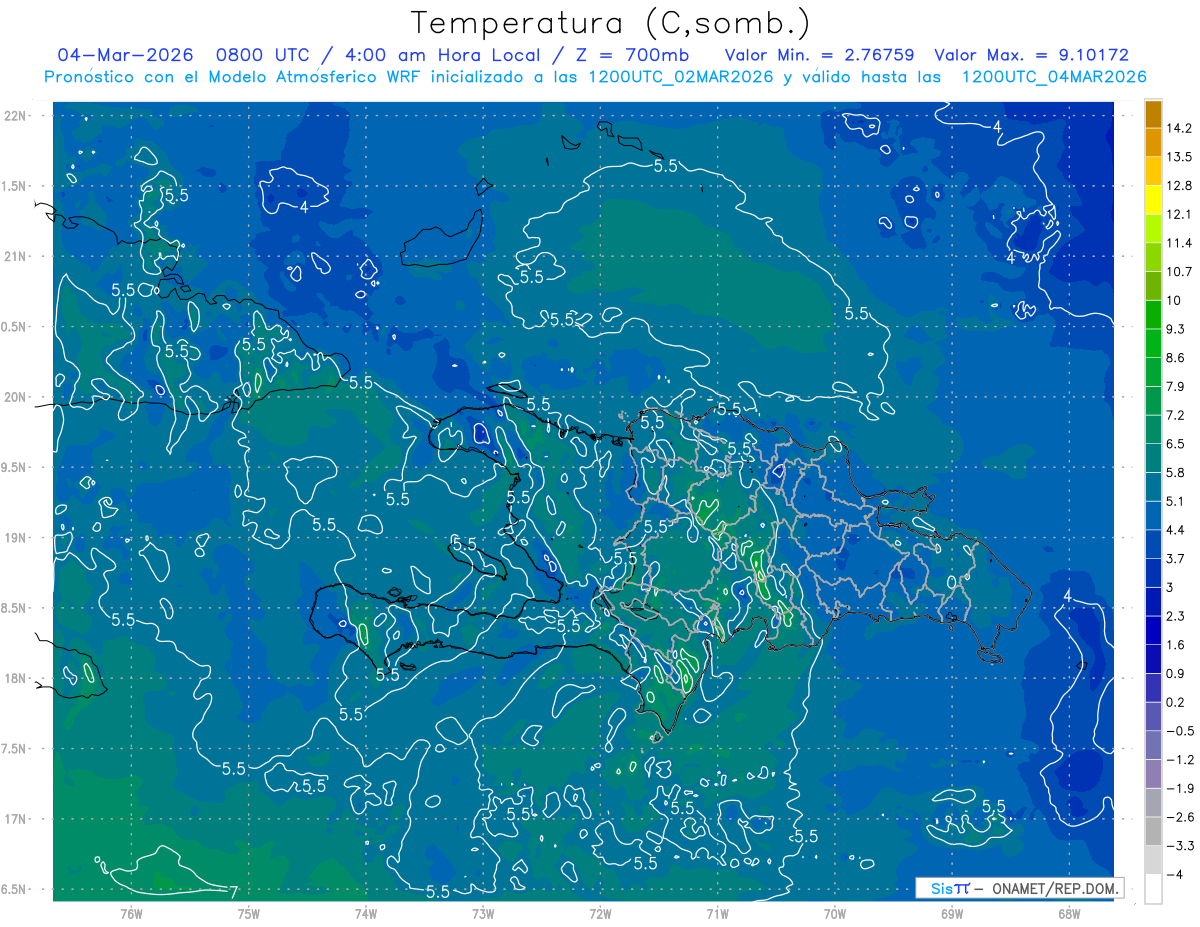Click the '68W' longitude axis label
The width and height of the screenshot is (1200, 927).
click(x=1068, y=913)
